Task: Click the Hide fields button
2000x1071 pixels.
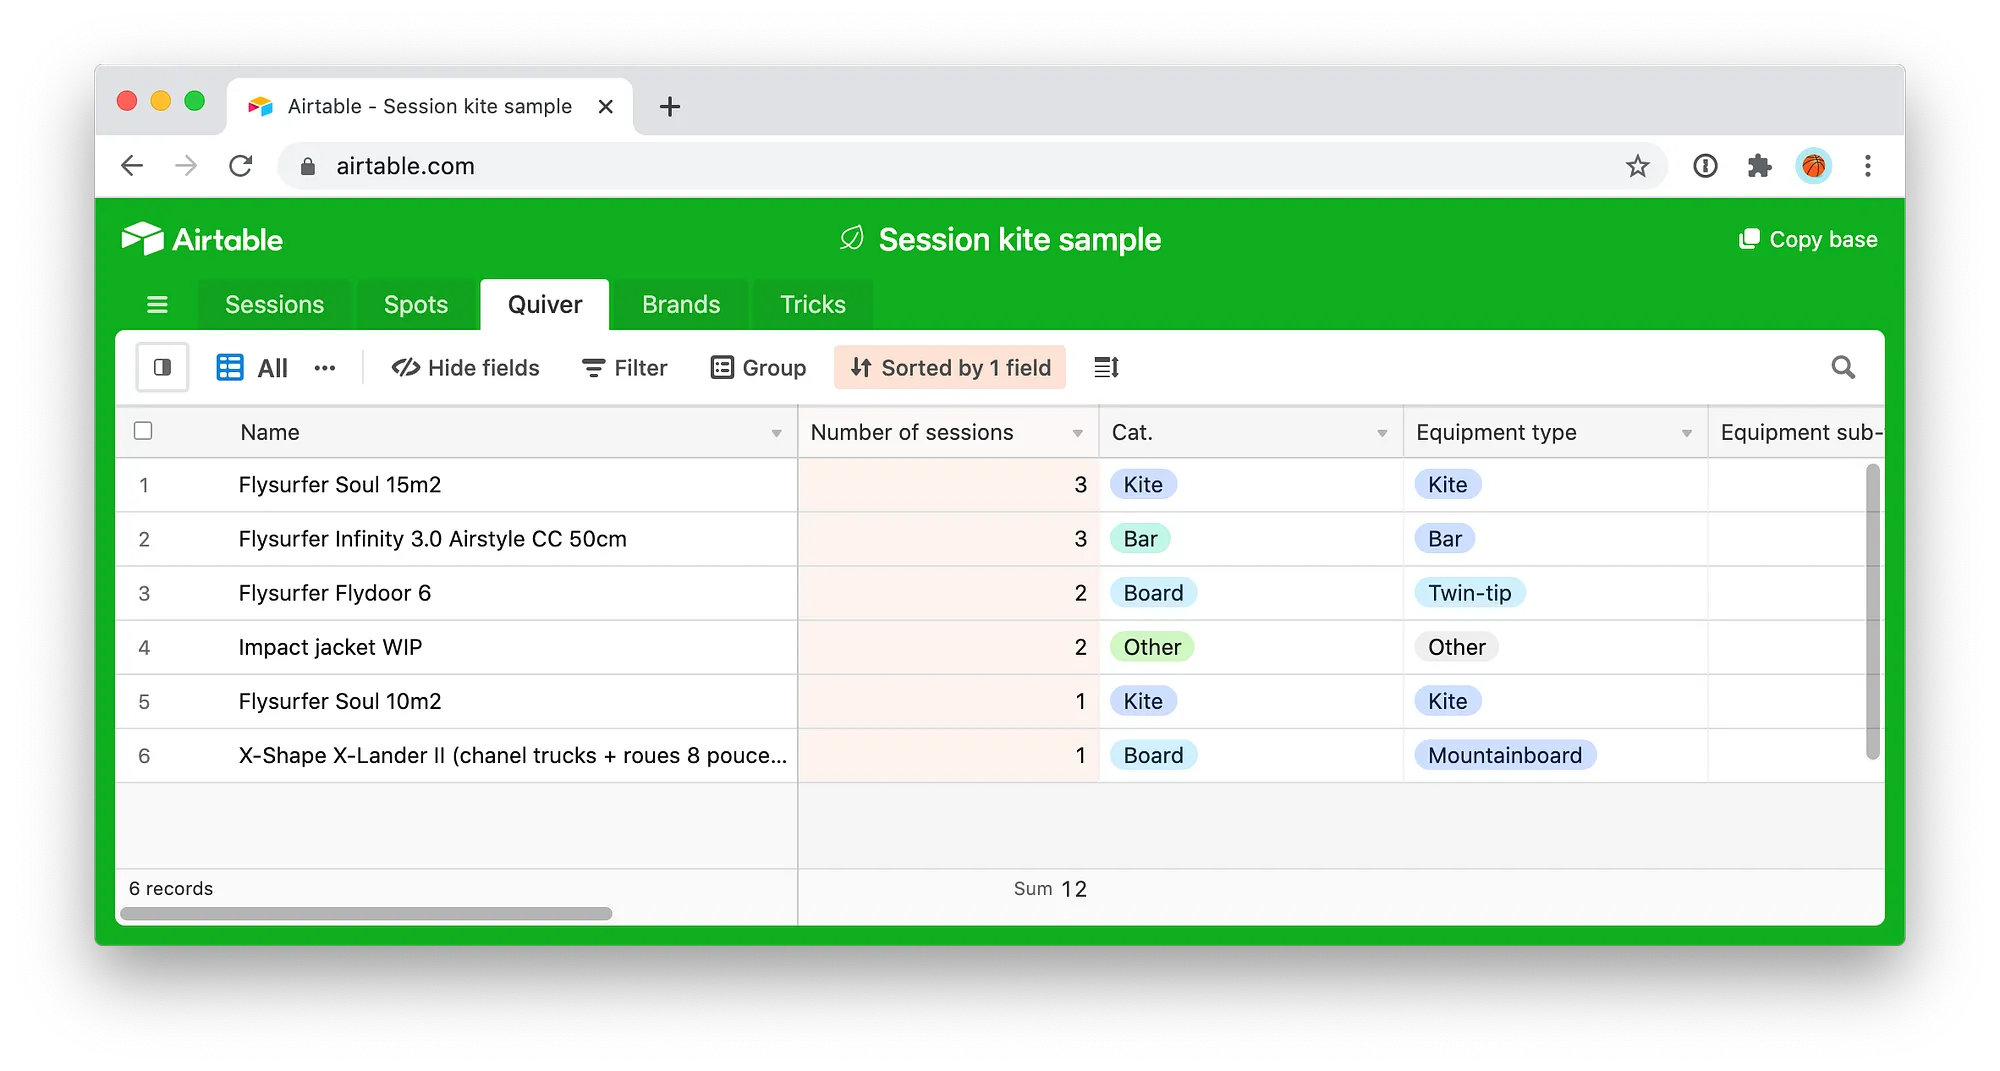Action: (465, 368)
